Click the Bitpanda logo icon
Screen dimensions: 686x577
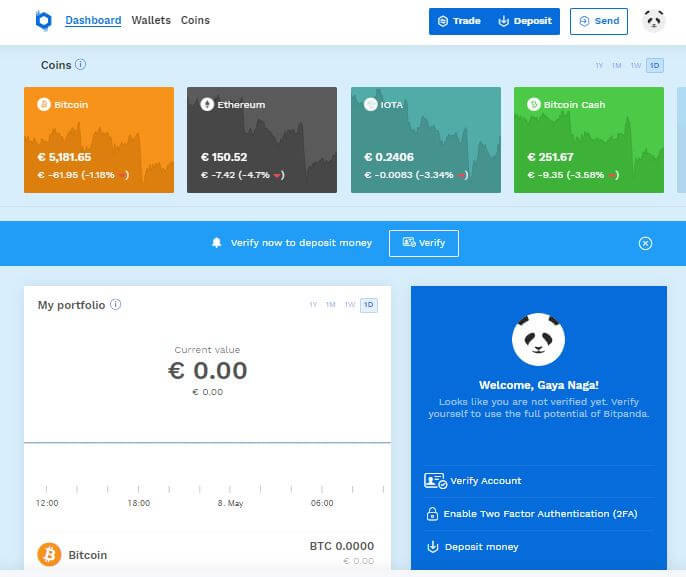(43, 20)
